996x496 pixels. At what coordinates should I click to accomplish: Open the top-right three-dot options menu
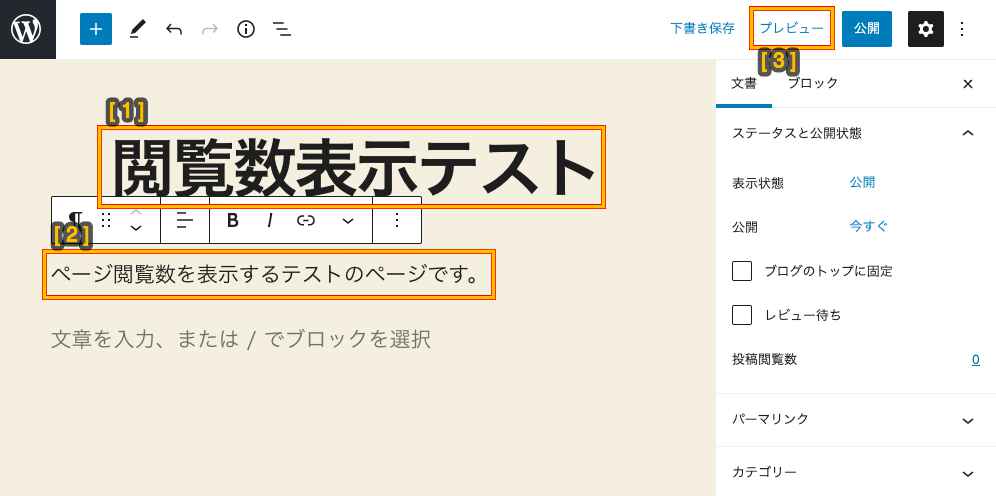click(x=962, y=29)
